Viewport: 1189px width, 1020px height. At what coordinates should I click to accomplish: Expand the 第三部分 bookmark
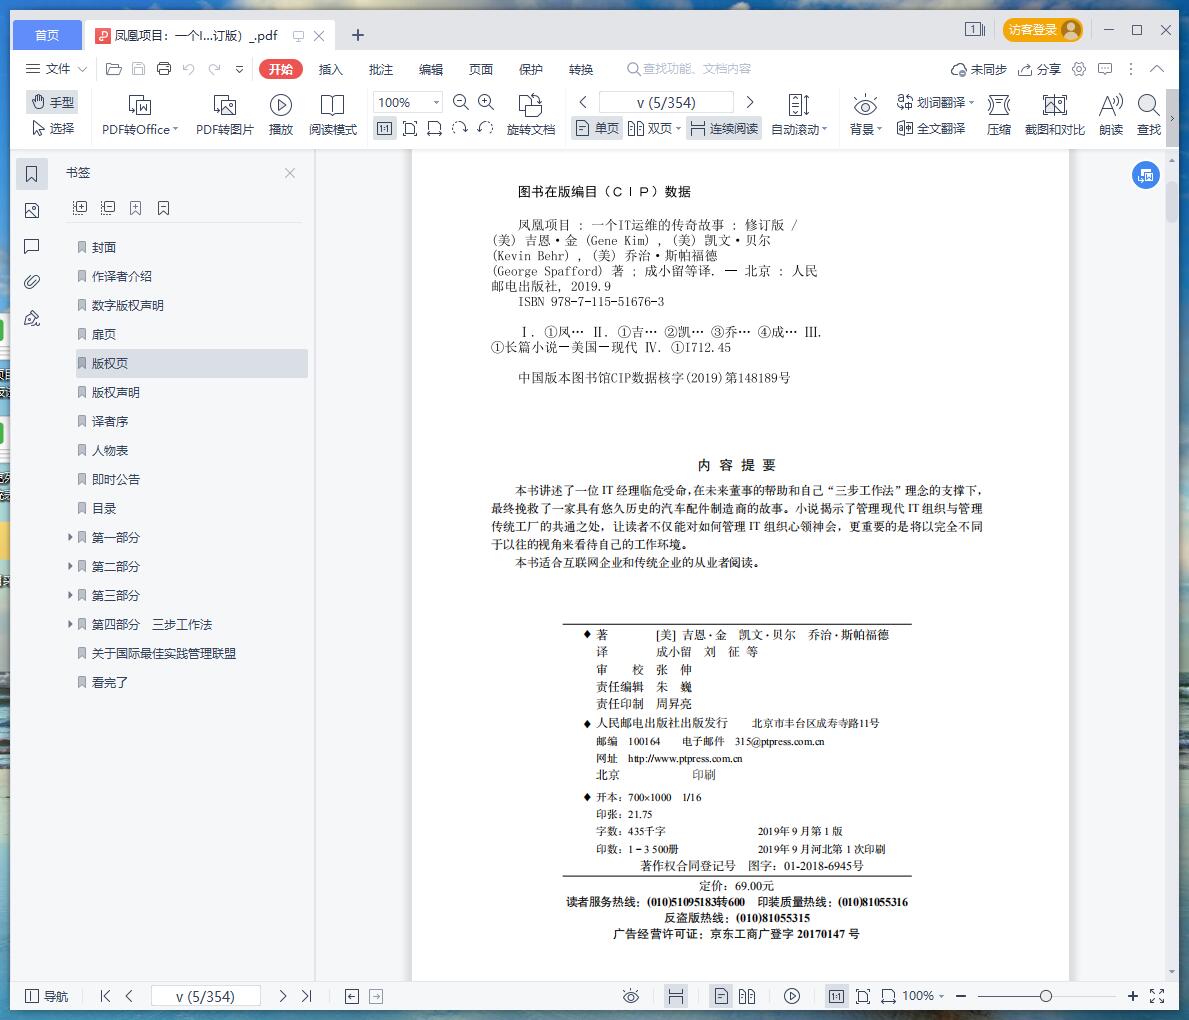tap(70, 595)
